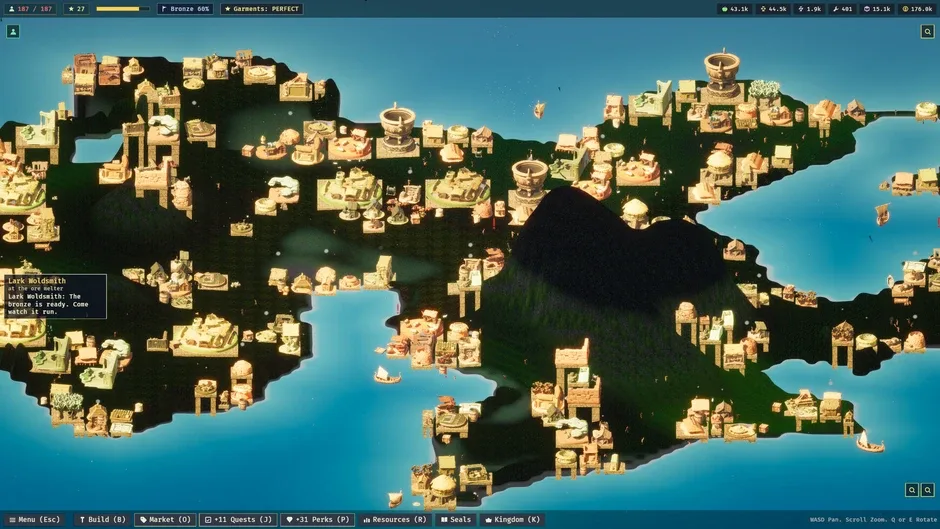Open the Seals panel

pyautogui.click(x=456, y=519)
